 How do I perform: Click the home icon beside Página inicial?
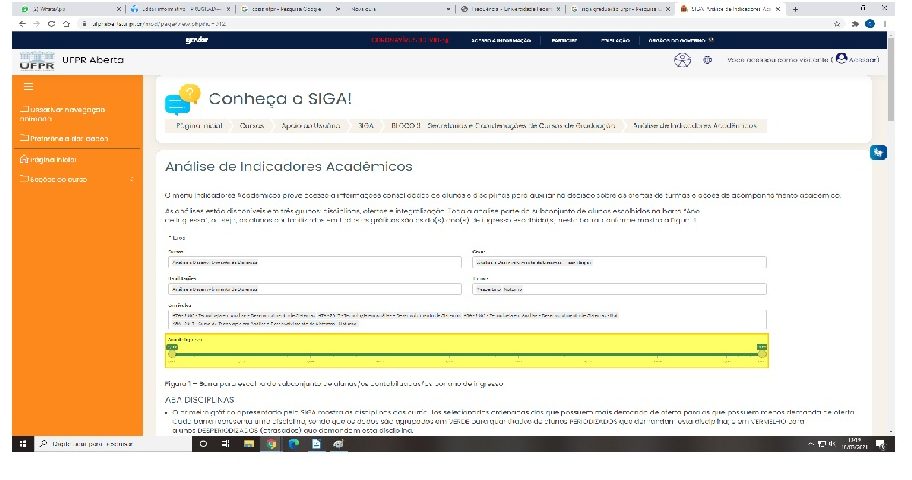24,159
